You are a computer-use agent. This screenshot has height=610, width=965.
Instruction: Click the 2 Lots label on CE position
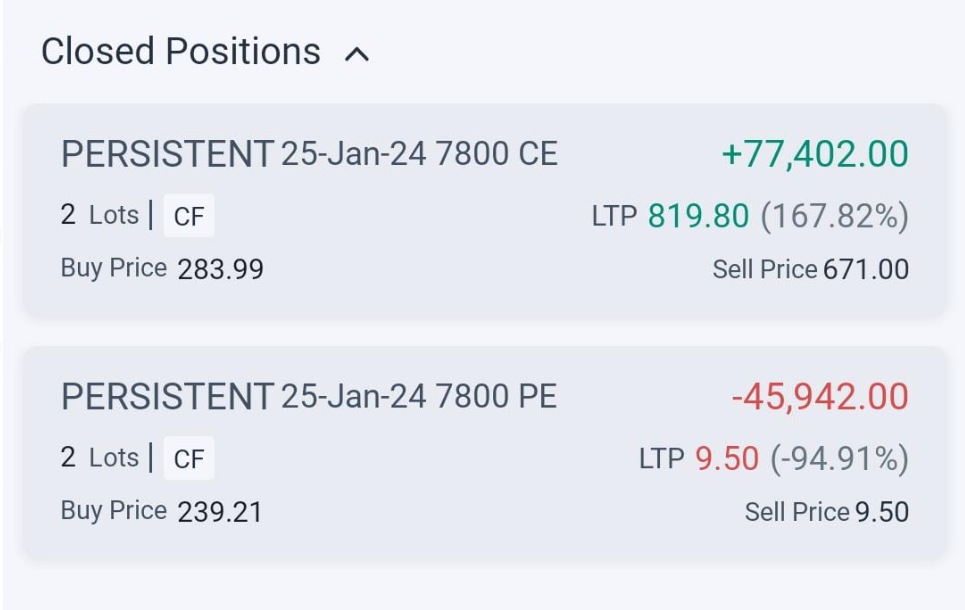pyautogui.click(x=99, y=214)
